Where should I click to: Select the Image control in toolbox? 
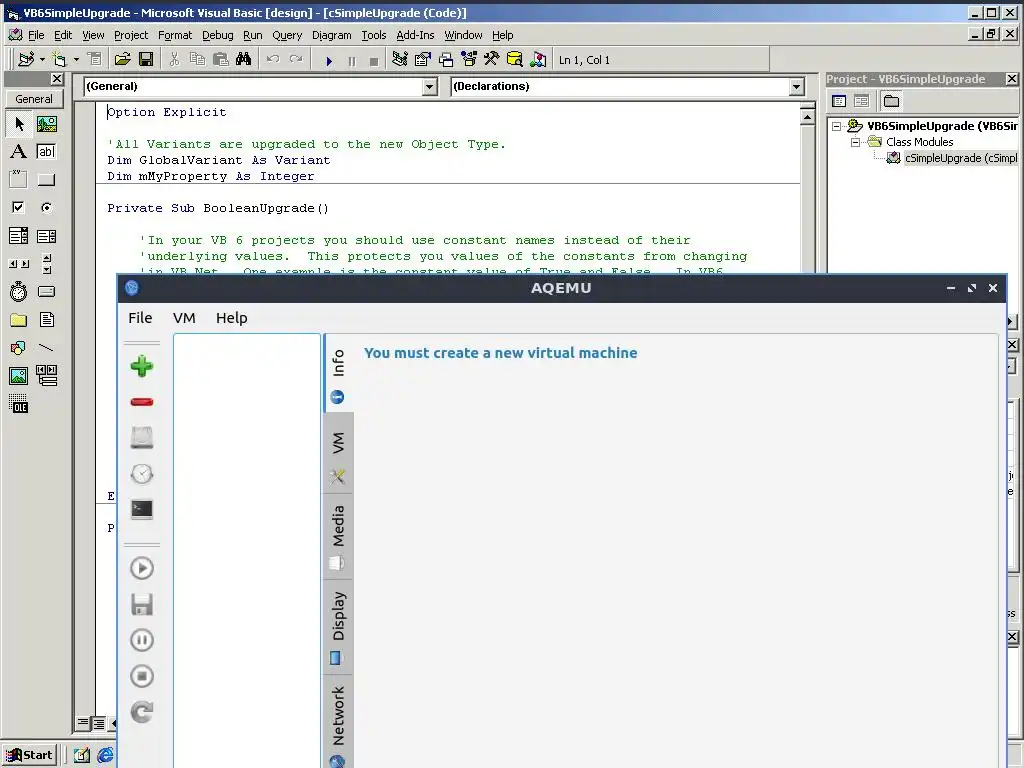[x=18, y=376]
